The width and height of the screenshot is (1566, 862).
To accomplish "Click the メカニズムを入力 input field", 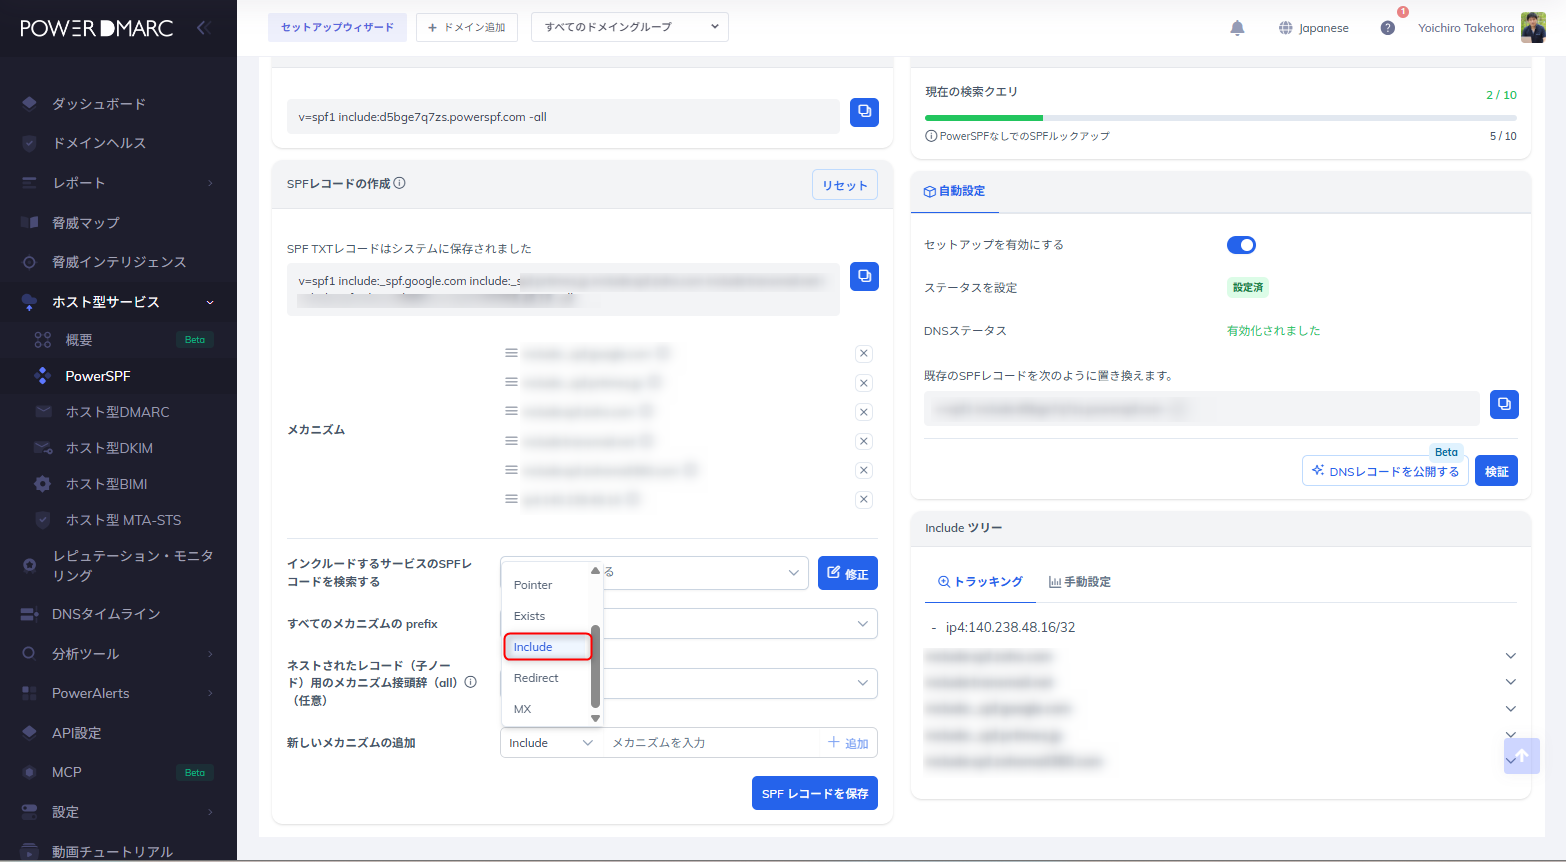I will 712,743.
